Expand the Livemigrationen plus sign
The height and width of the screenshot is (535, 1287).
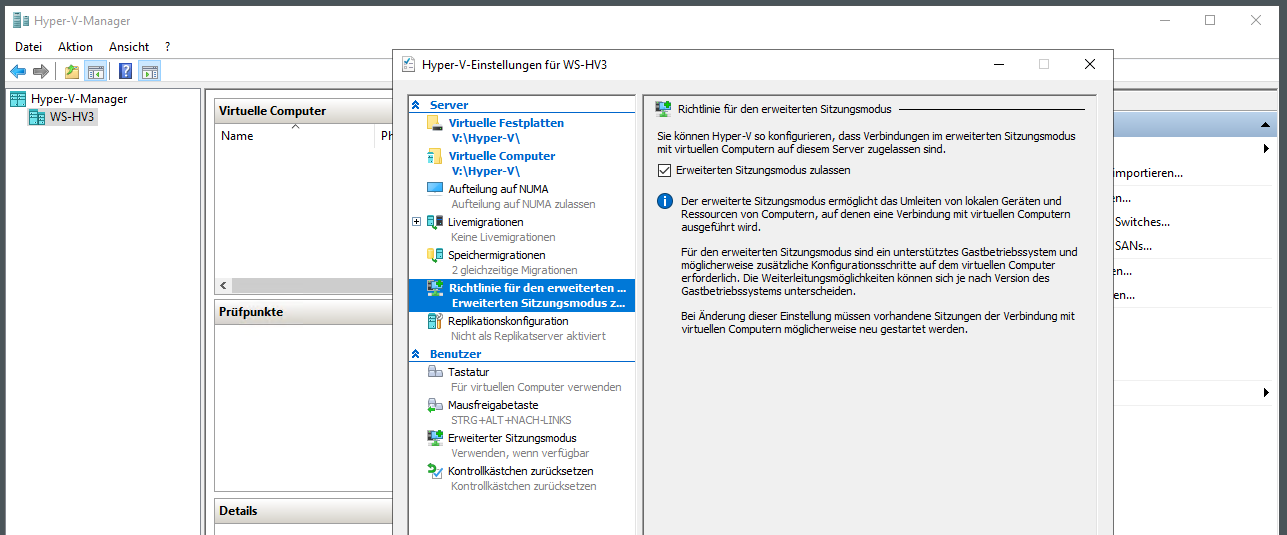416,221
